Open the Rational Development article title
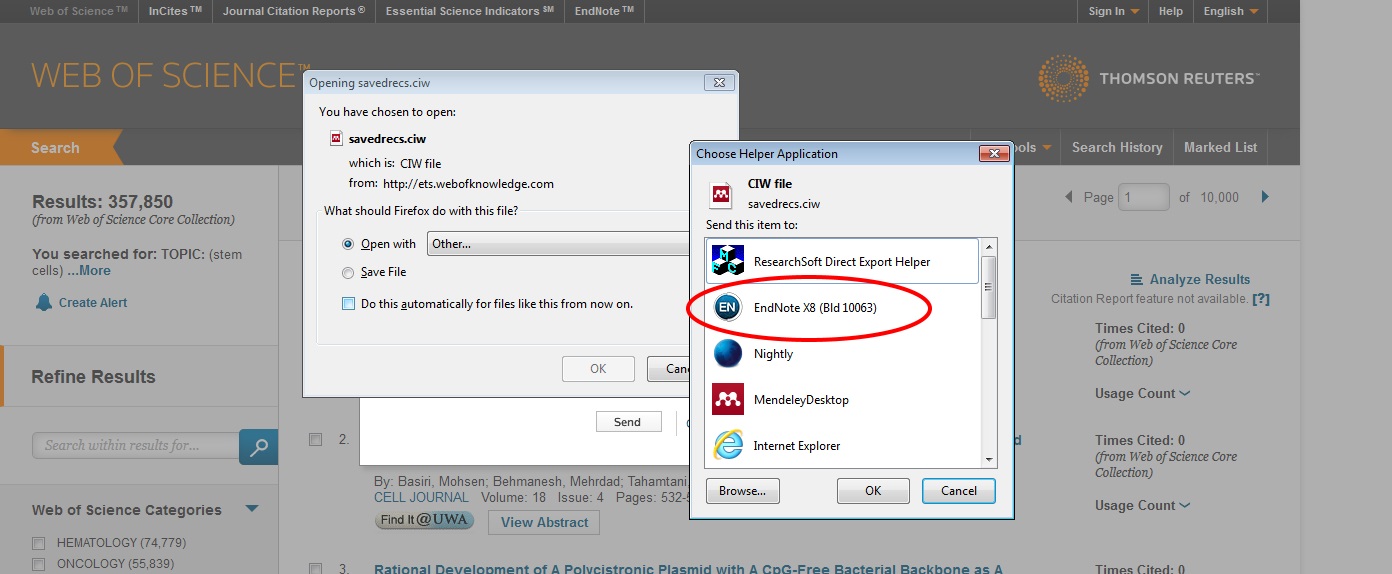This screenshot has width=1392, height=574. click(688, 569)
